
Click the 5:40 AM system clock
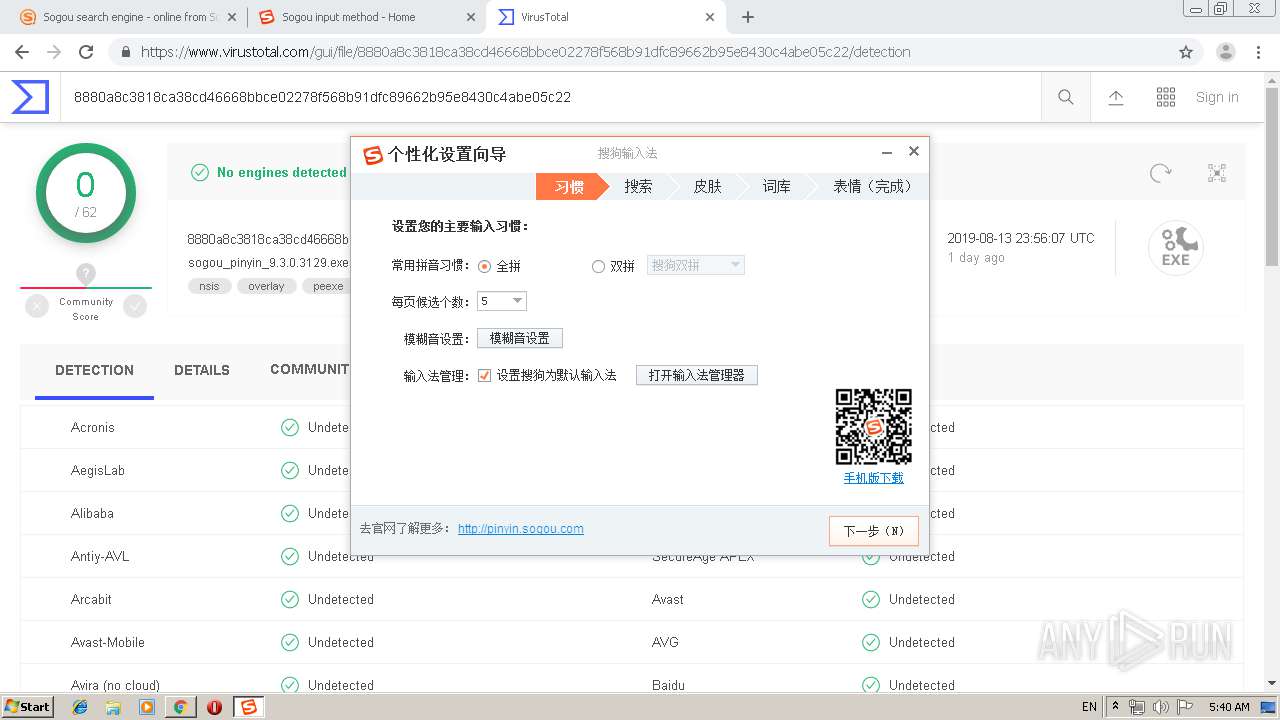pos(1229,707)
